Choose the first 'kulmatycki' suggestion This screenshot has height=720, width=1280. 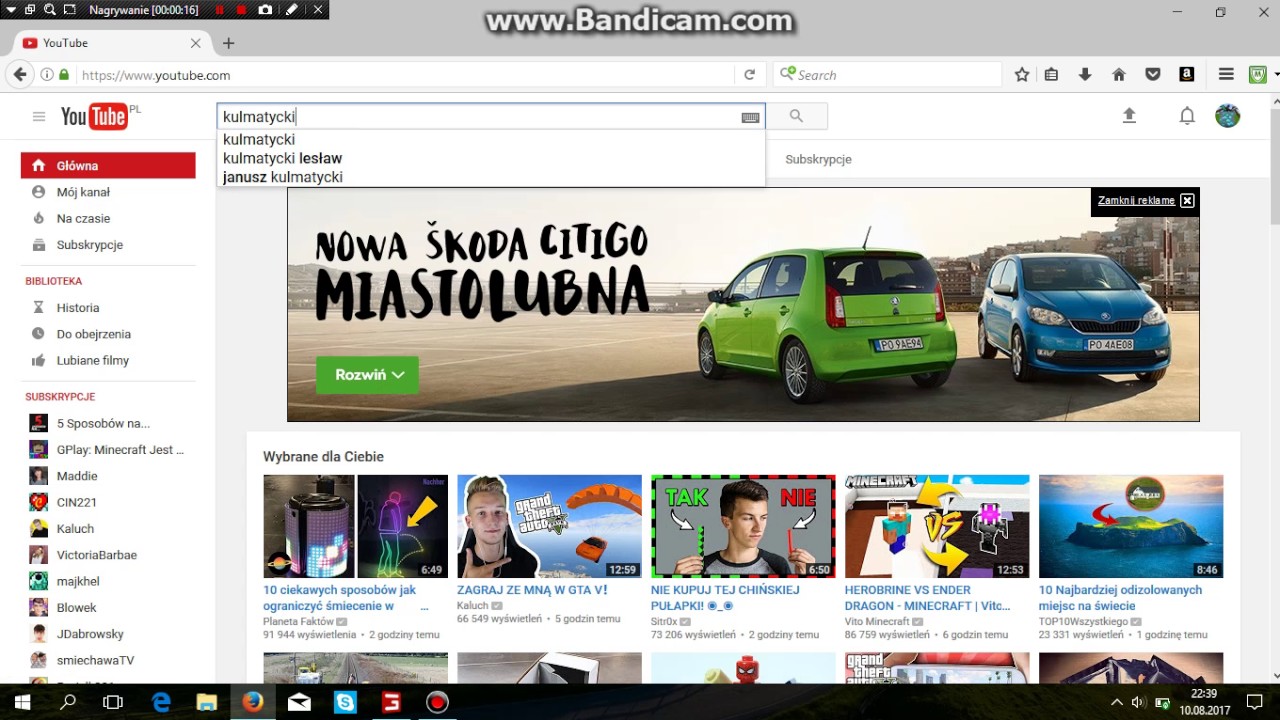[259, 140]
